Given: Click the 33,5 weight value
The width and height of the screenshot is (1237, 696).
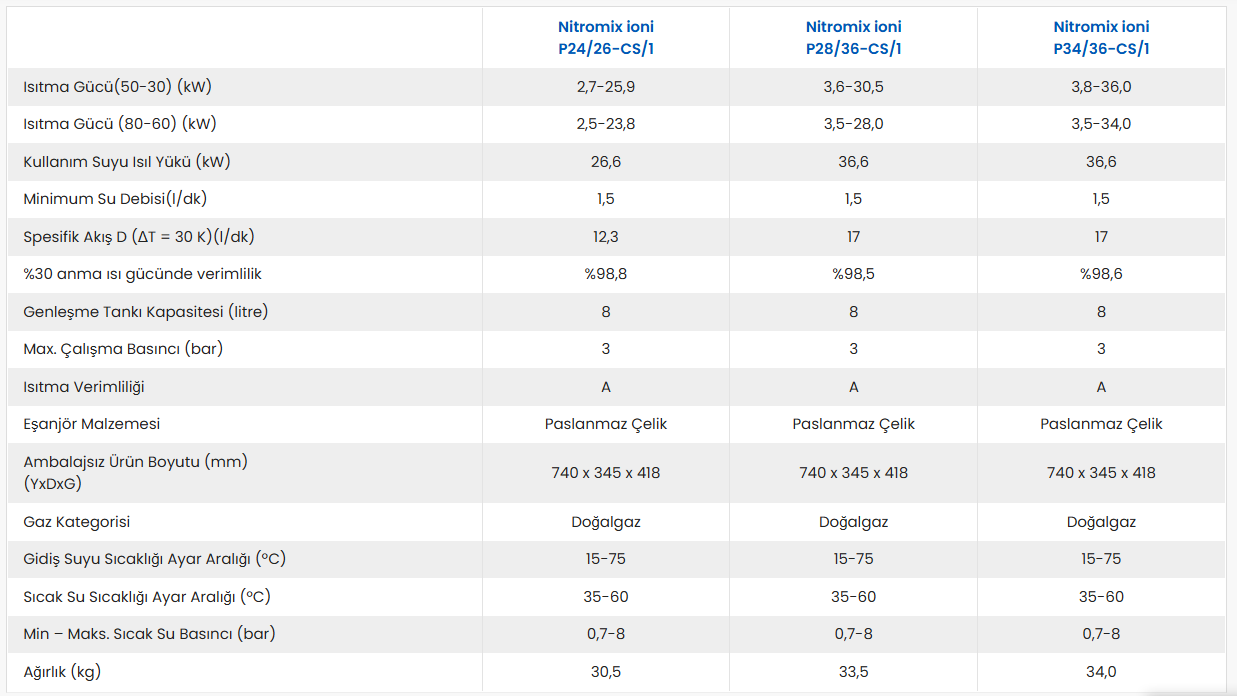Looking at the screenshot, I should pyautogui.click(x=854, y=672).
